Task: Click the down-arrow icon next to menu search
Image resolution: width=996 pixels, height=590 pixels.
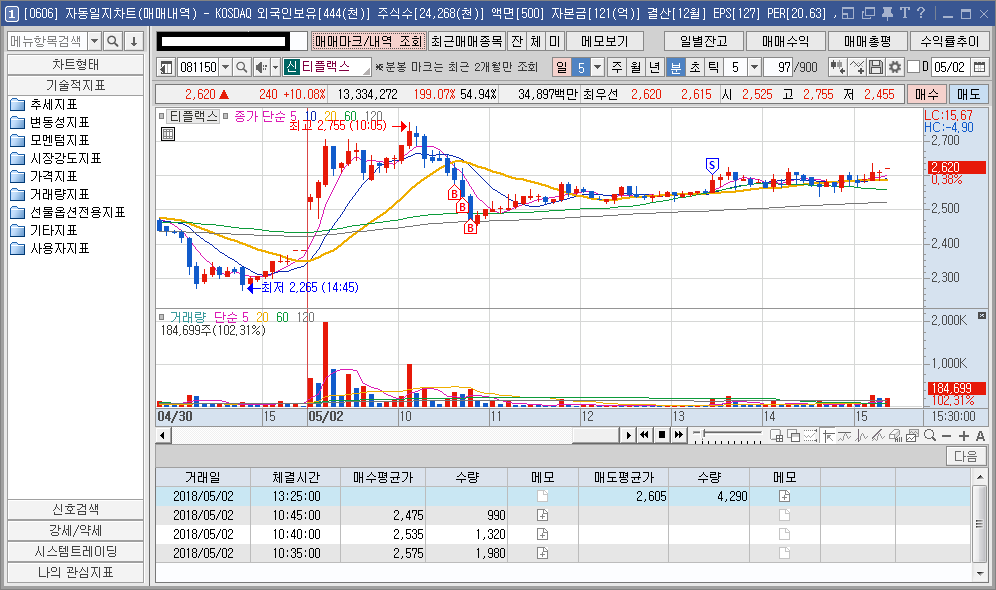Action: (133, 42)
